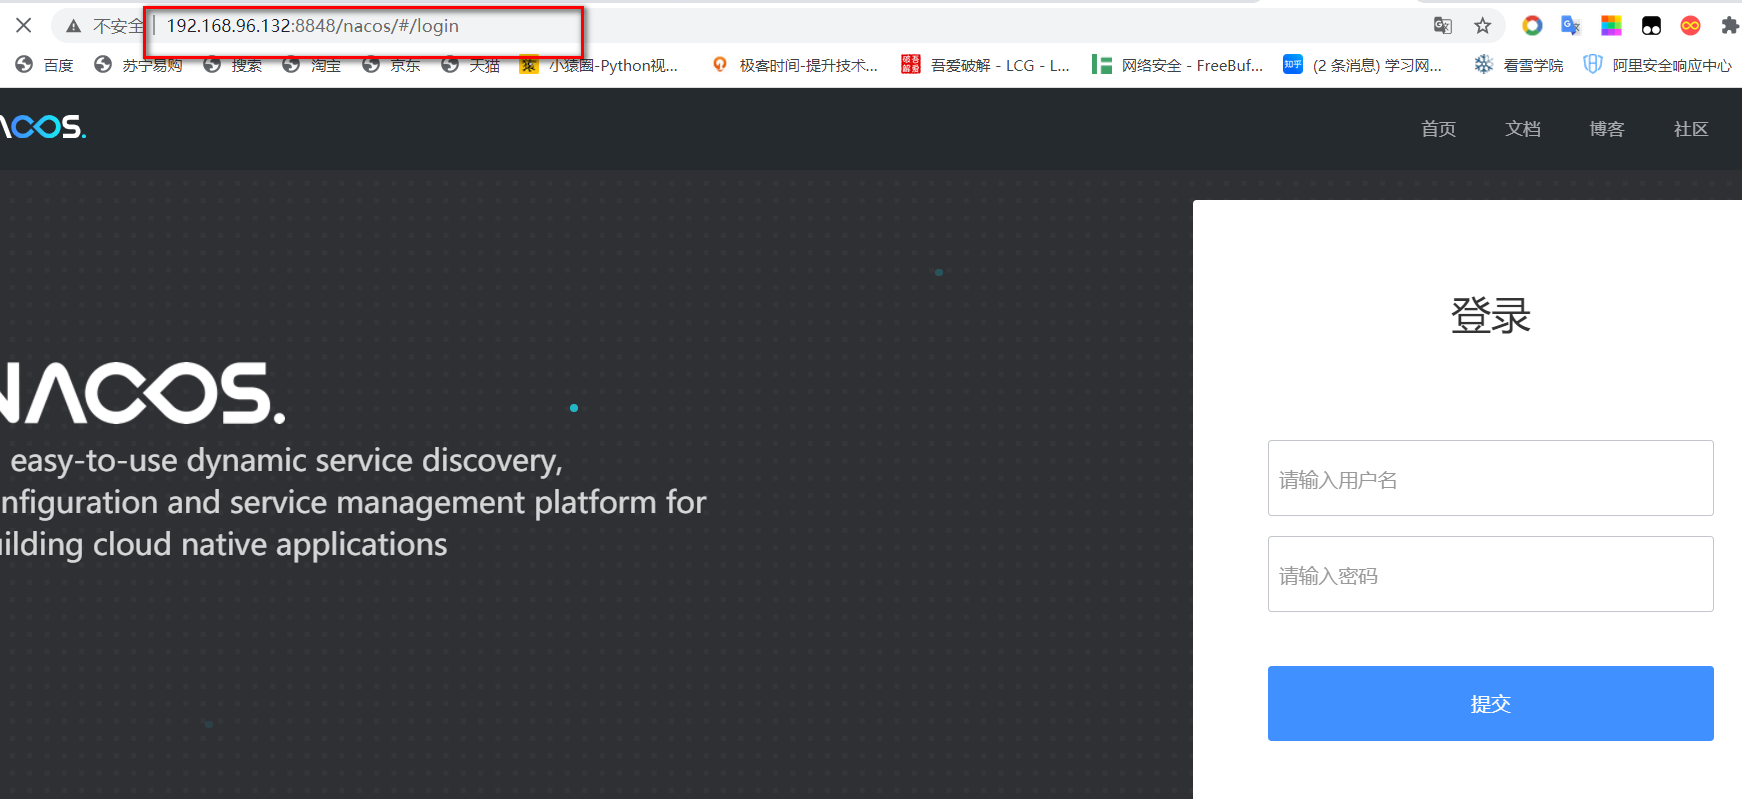Click the not-secure warning triangle icon
The height and width of the screenshot is (799, 1742).
click(73, 26)
